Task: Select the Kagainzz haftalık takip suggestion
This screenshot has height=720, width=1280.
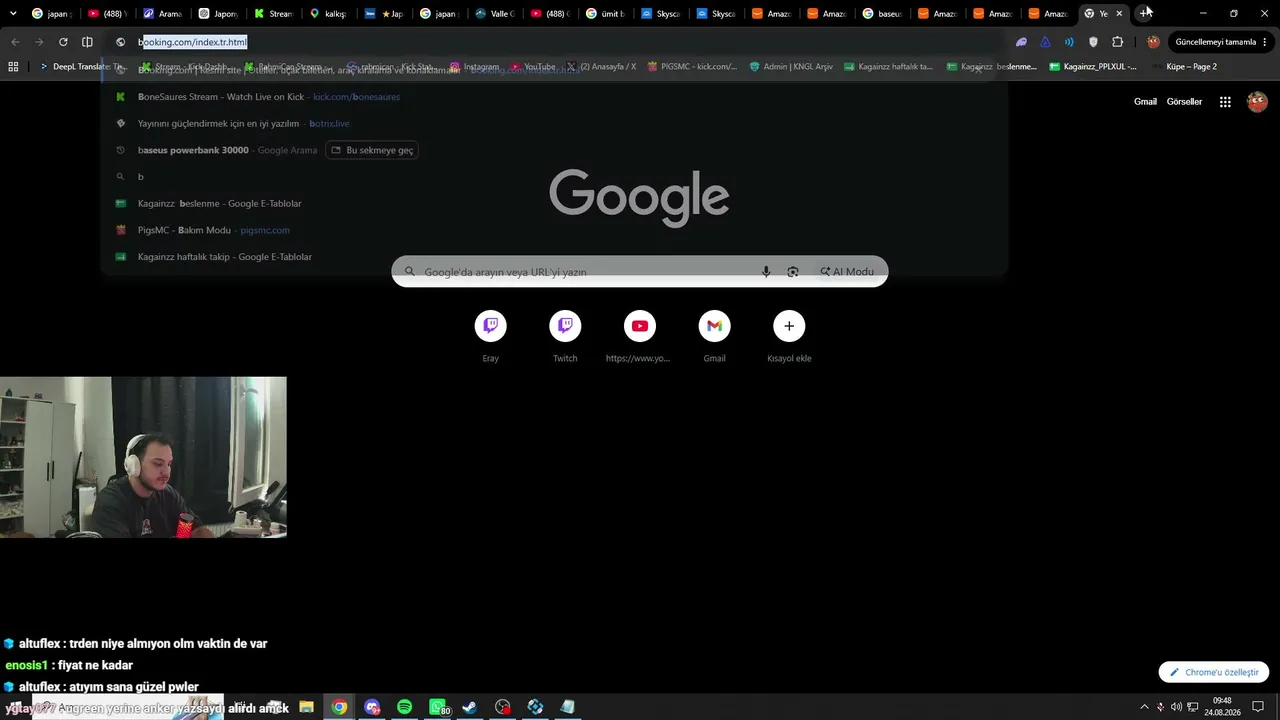Action: point(553,257)
